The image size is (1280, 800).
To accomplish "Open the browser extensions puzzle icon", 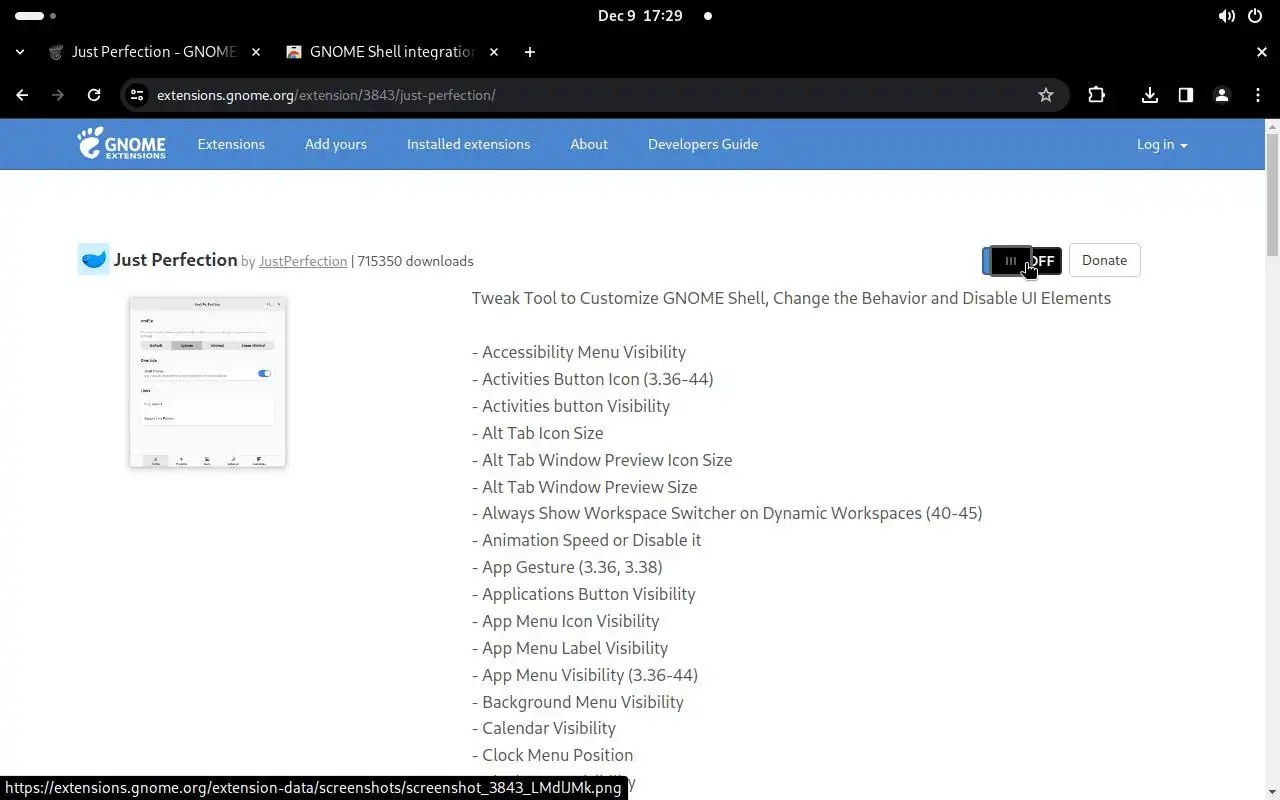I will click(x=1097, y=95).
